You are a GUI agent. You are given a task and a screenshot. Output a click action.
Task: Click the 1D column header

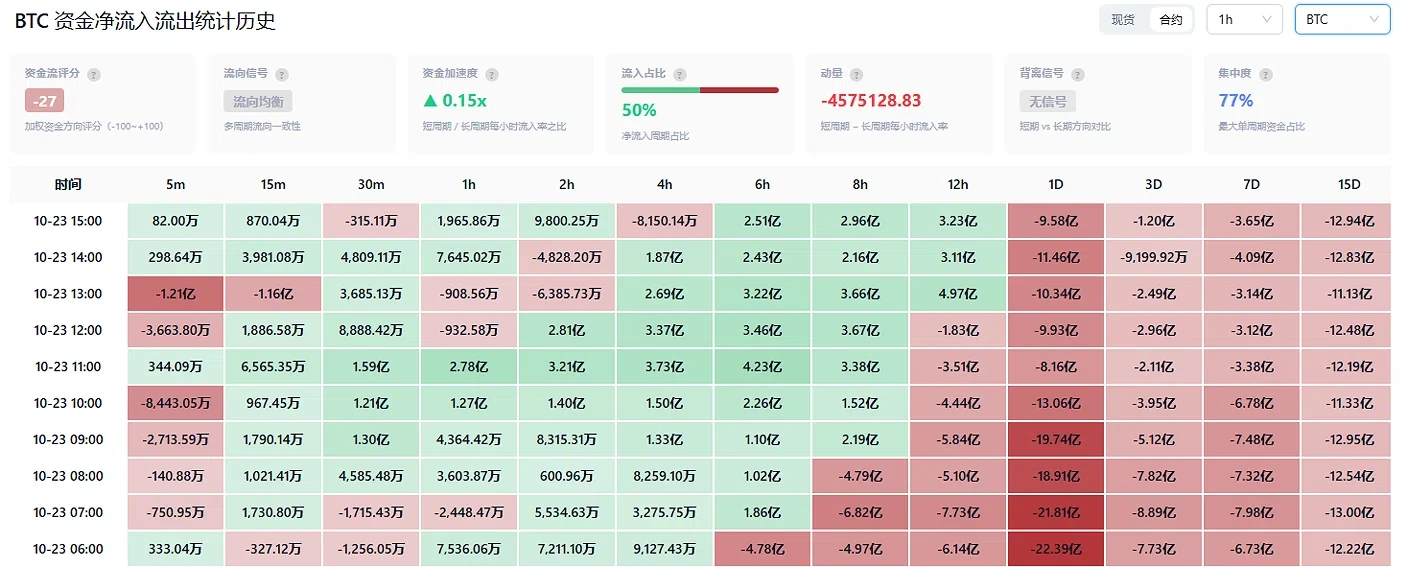[x=1056, y=185]
